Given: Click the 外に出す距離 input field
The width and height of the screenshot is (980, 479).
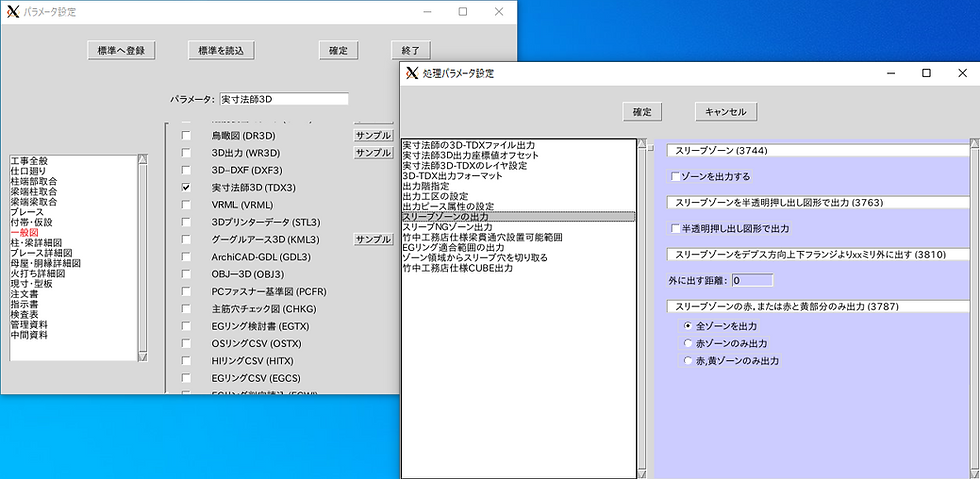Looking at the screenshot, I should pos(752,281).
